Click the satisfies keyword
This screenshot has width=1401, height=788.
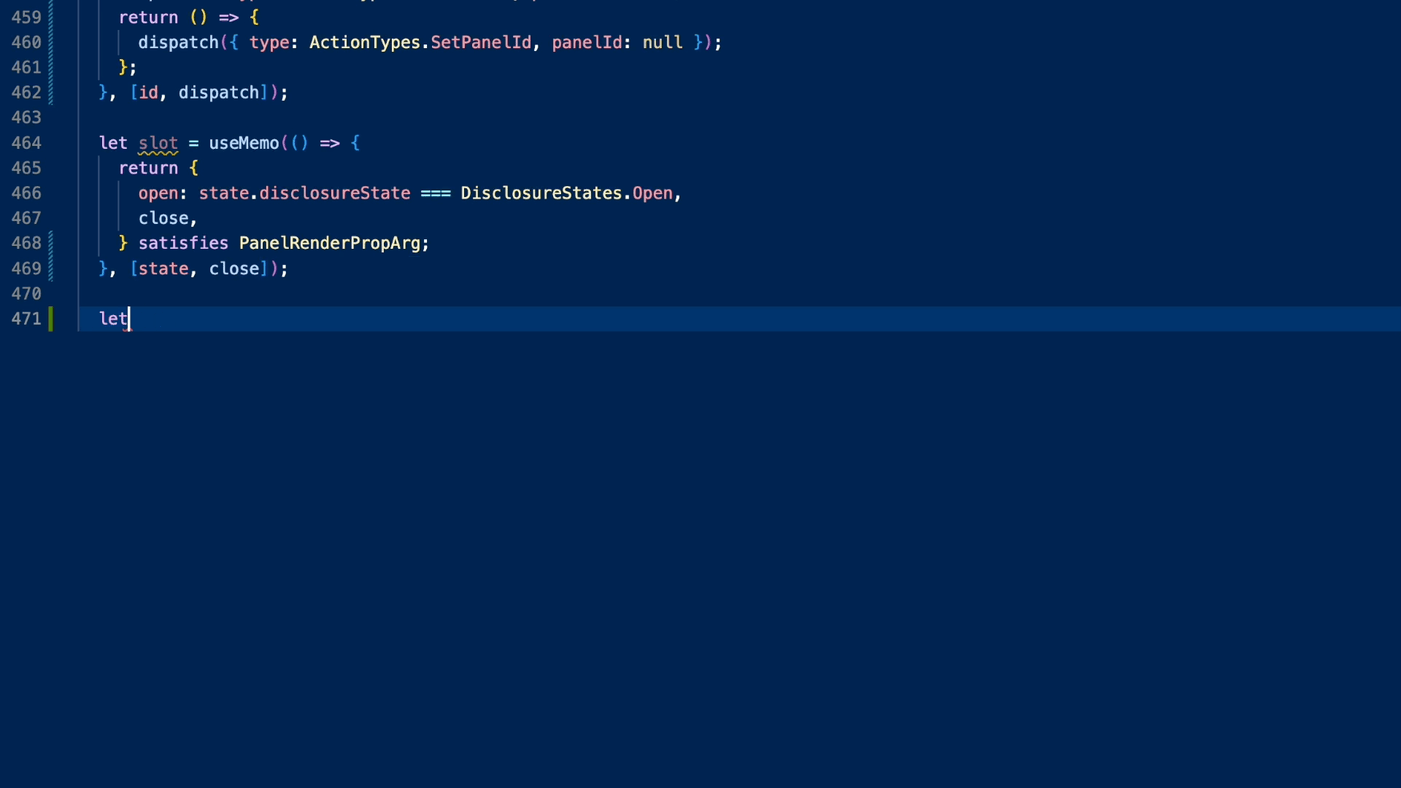click(183, 243)
